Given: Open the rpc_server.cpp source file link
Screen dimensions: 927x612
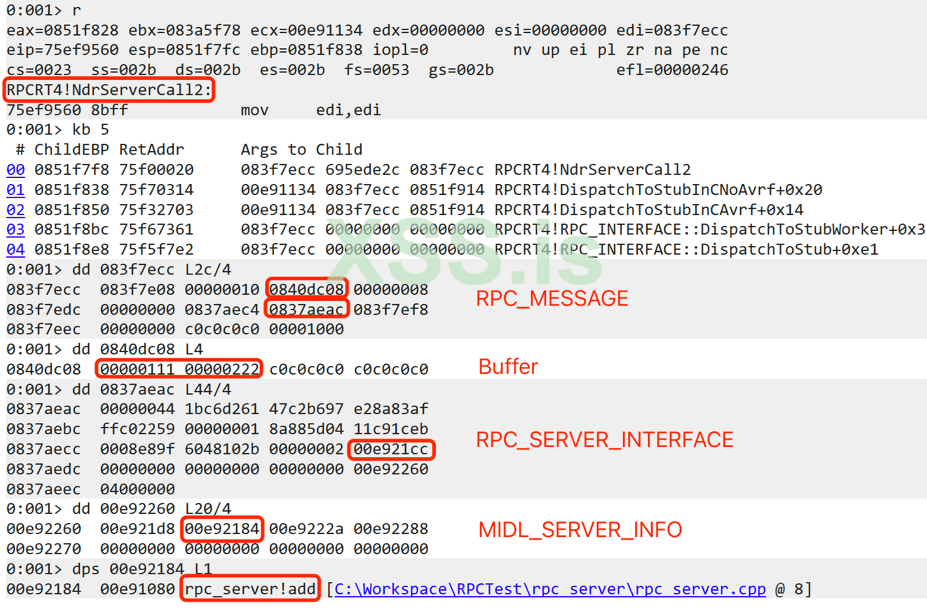Looking at the screenshot, I should click(550, 590).
